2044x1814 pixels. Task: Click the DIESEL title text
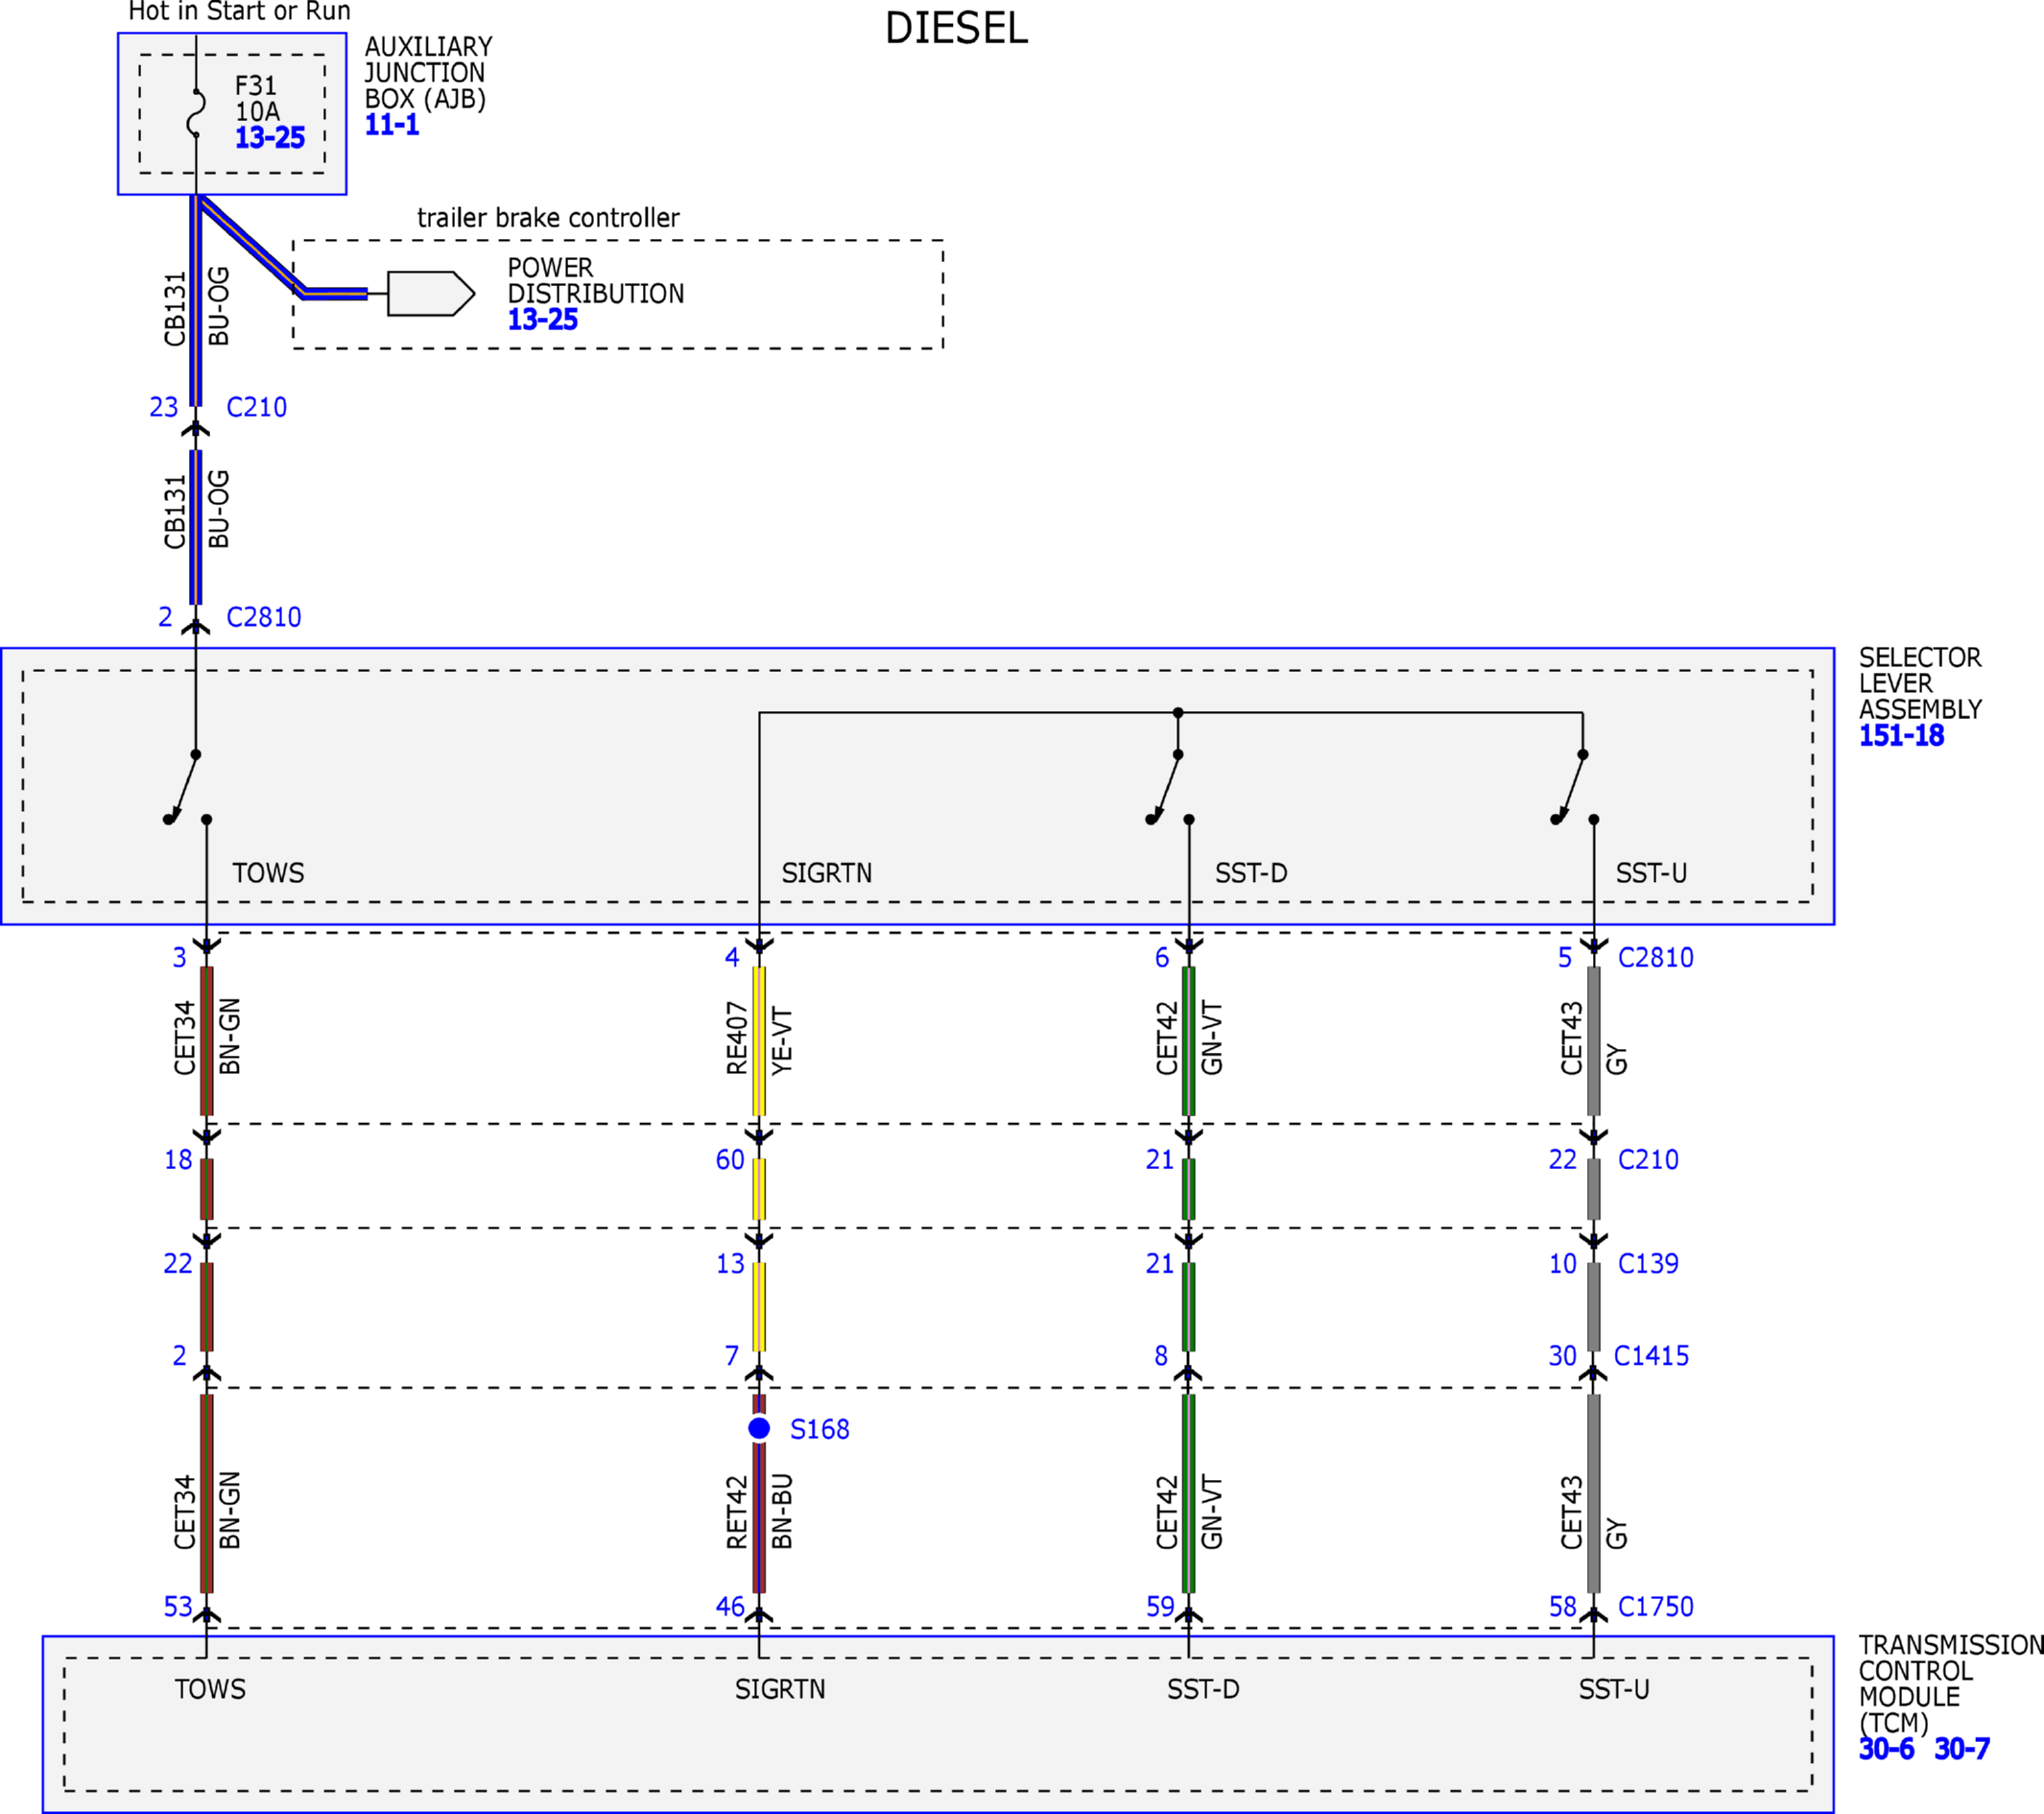[956, 28]
